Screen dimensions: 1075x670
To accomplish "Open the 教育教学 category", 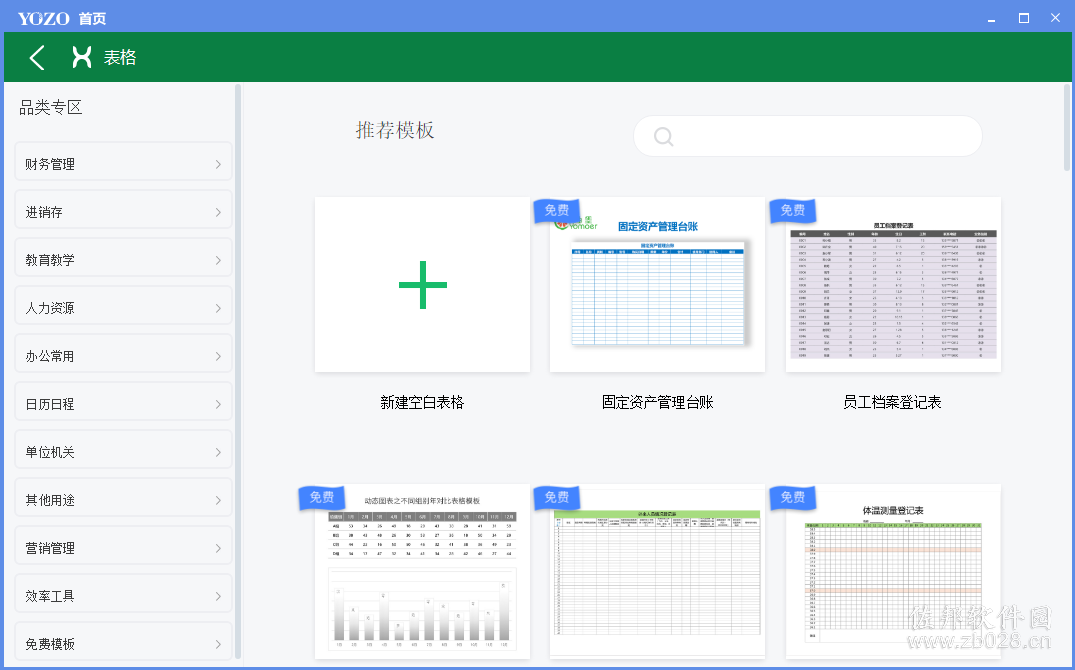I will (123, 258).
